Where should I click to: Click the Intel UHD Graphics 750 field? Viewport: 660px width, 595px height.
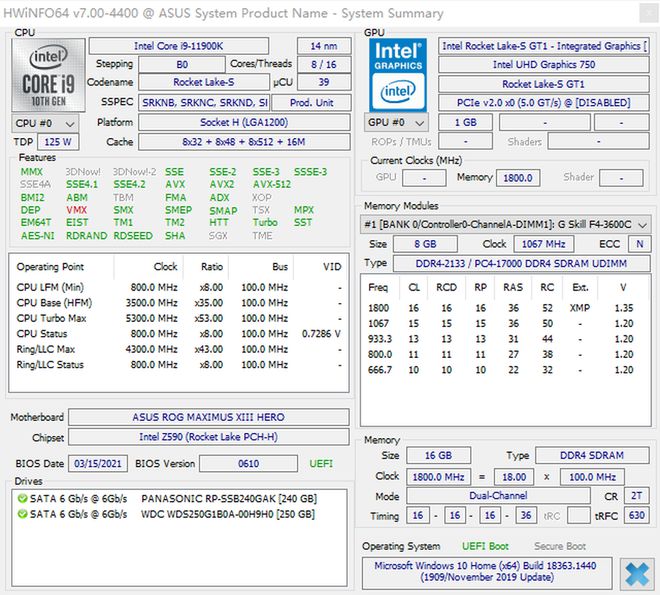(543, 64)
